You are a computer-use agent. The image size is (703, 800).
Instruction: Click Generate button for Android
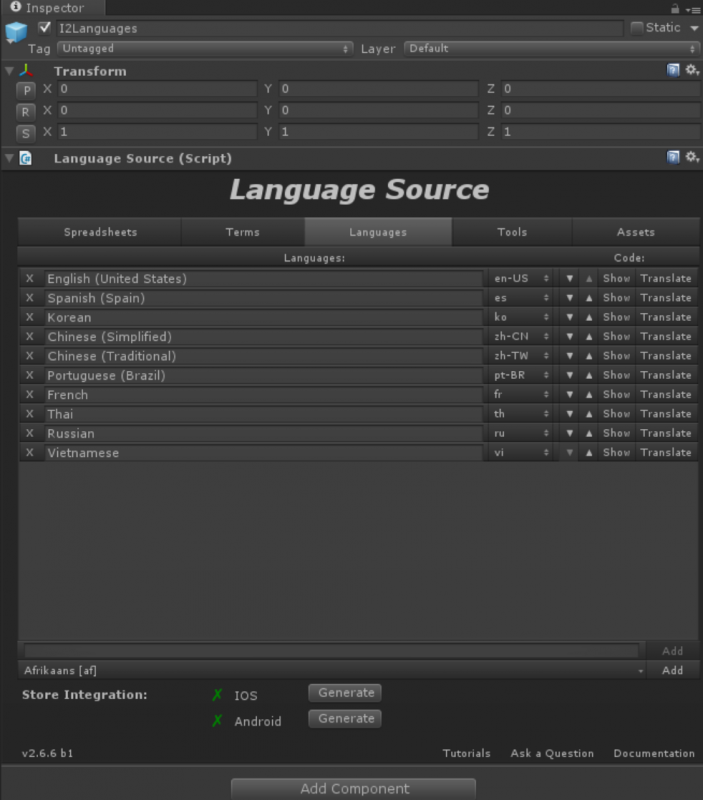(345, 719)
